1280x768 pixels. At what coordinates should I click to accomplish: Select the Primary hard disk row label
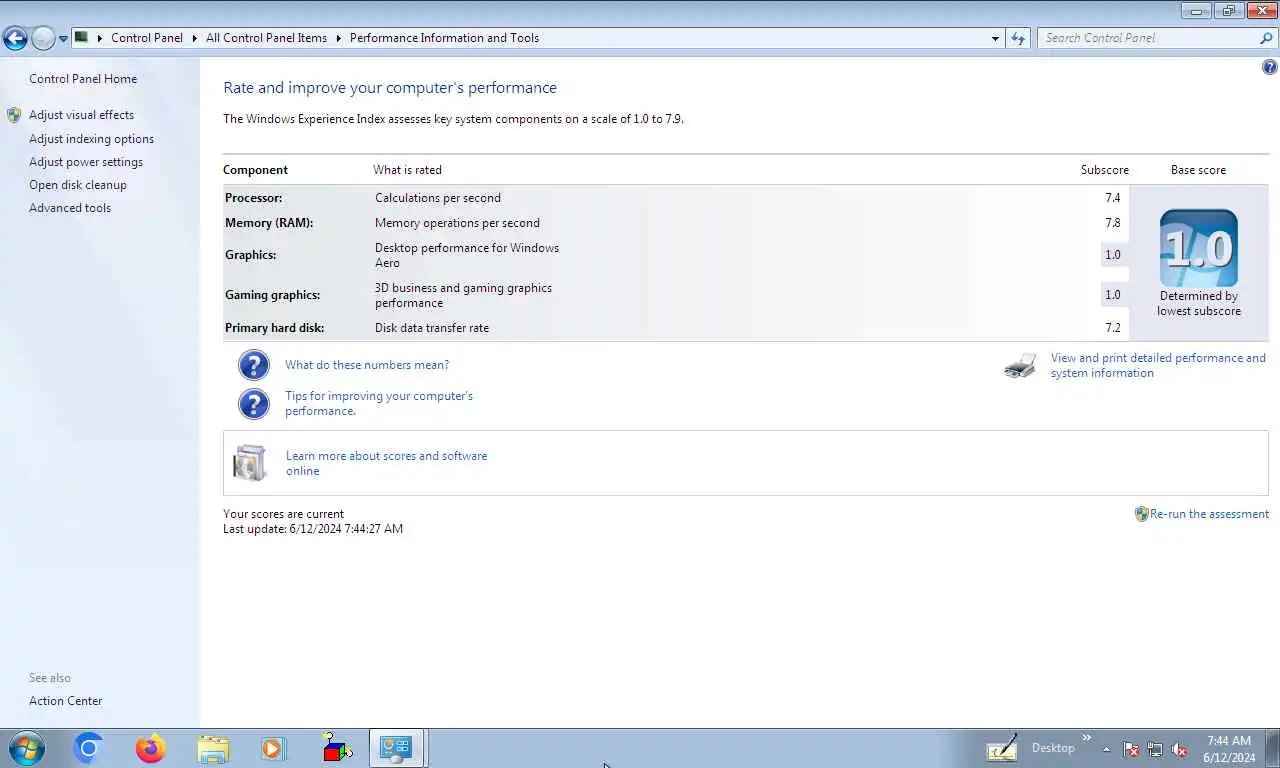274,328
